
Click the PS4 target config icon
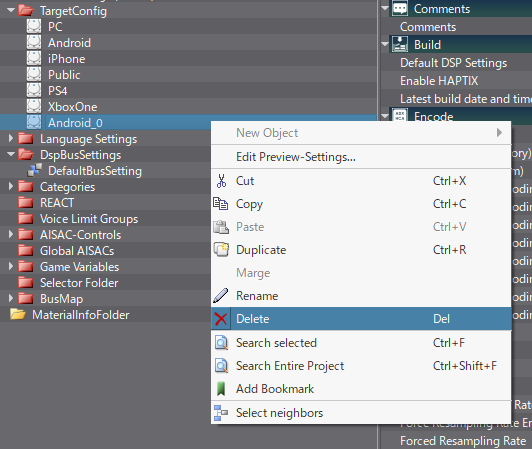pos(34,90)
